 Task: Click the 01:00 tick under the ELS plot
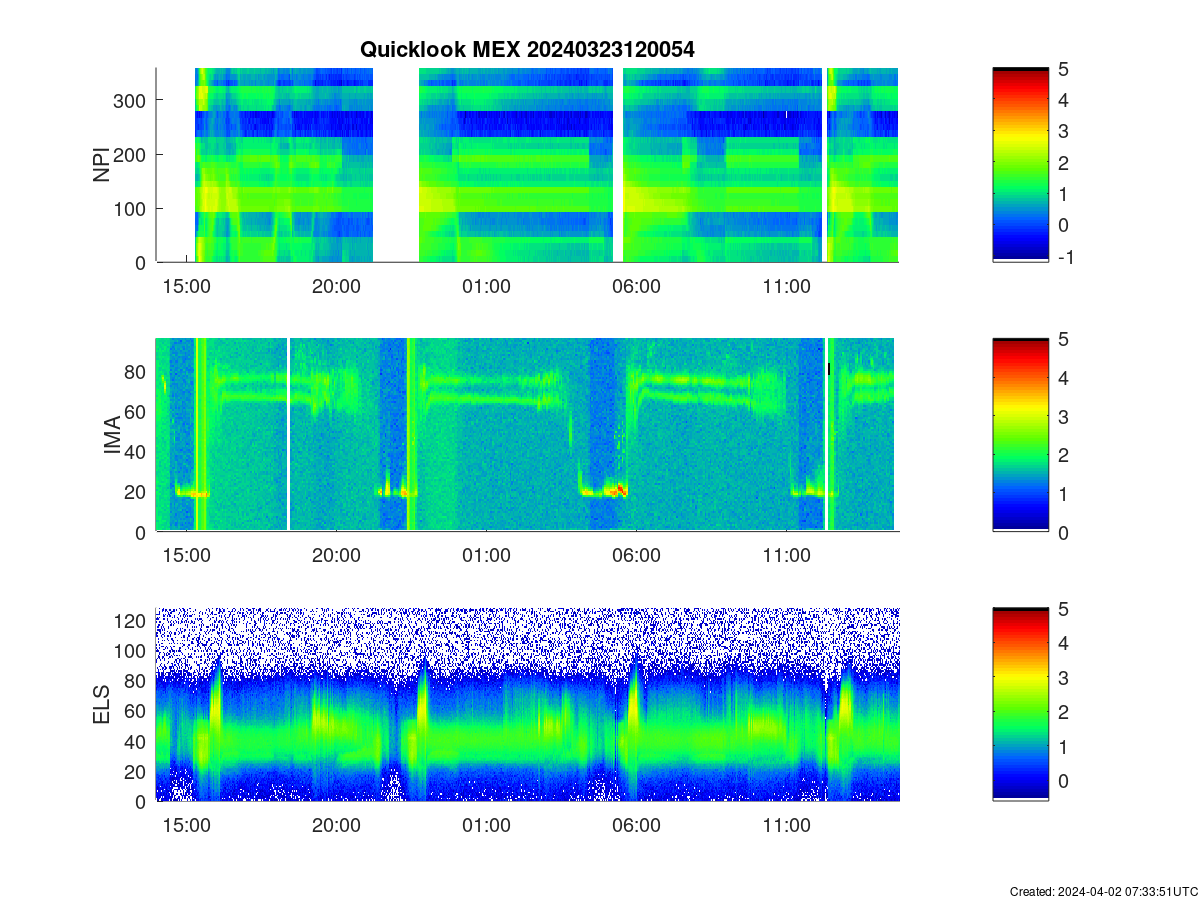pos(486,826)
